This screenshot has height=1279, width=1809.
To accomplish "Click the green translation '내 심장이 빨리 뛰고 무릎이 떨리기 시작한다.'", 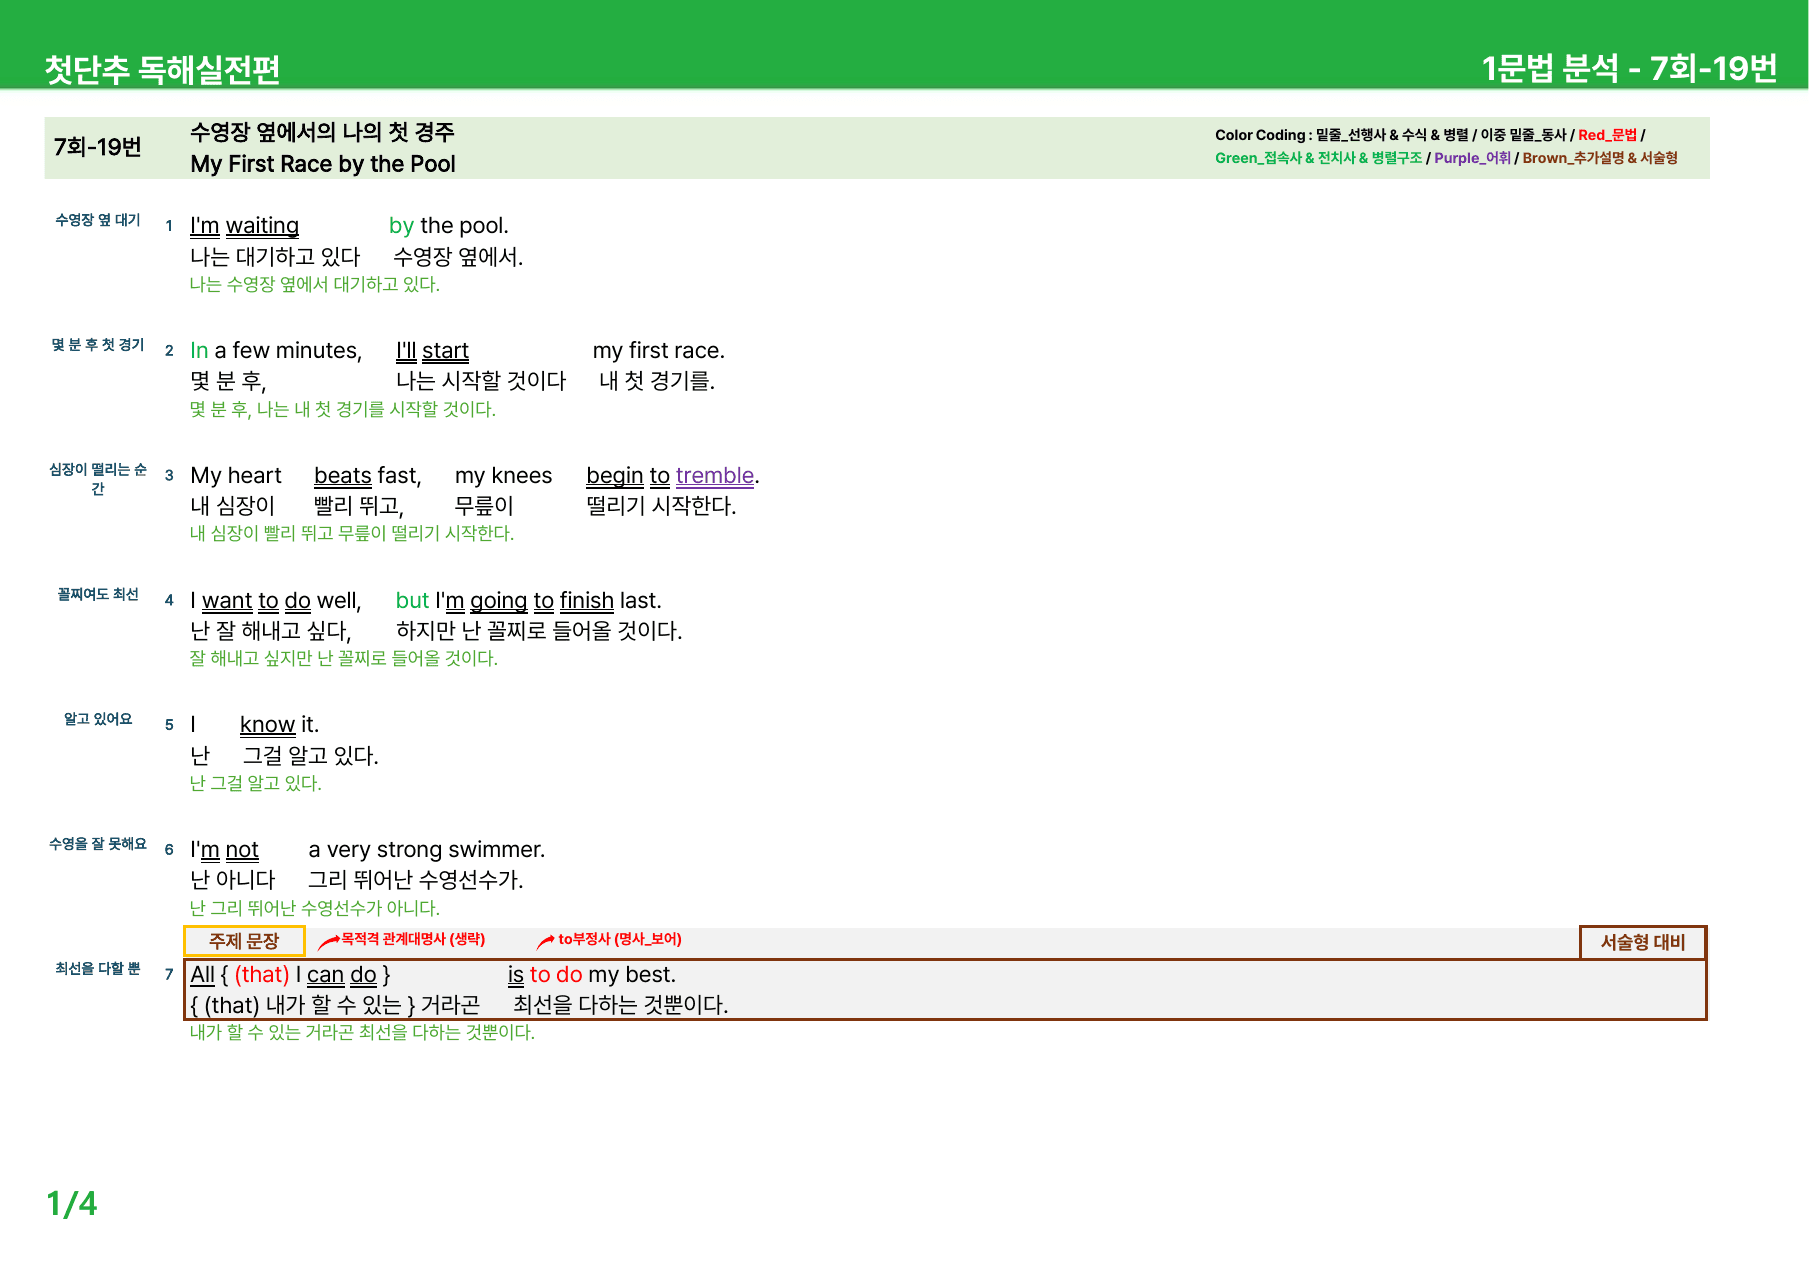I will 352,534.
